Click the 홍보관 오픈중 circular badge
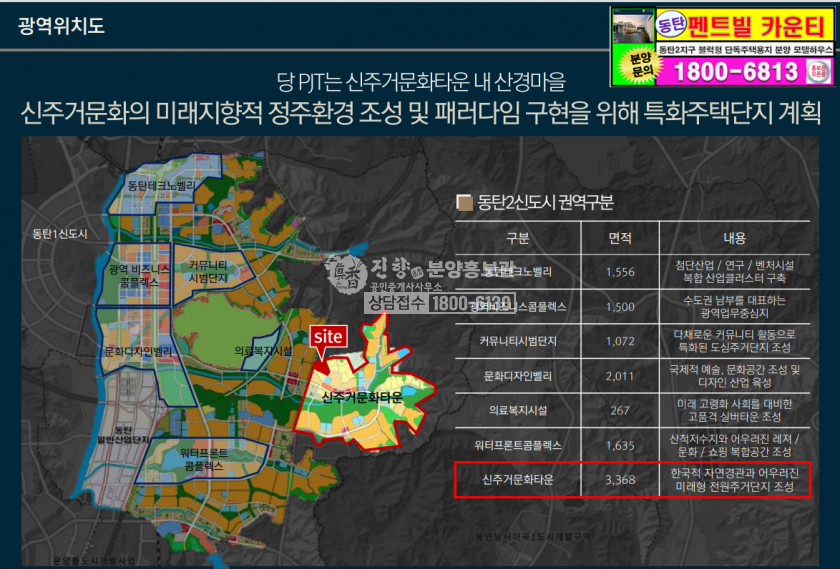Image resolution: width=840 pixels, height=569 pixels. click(x=818, y=71)
